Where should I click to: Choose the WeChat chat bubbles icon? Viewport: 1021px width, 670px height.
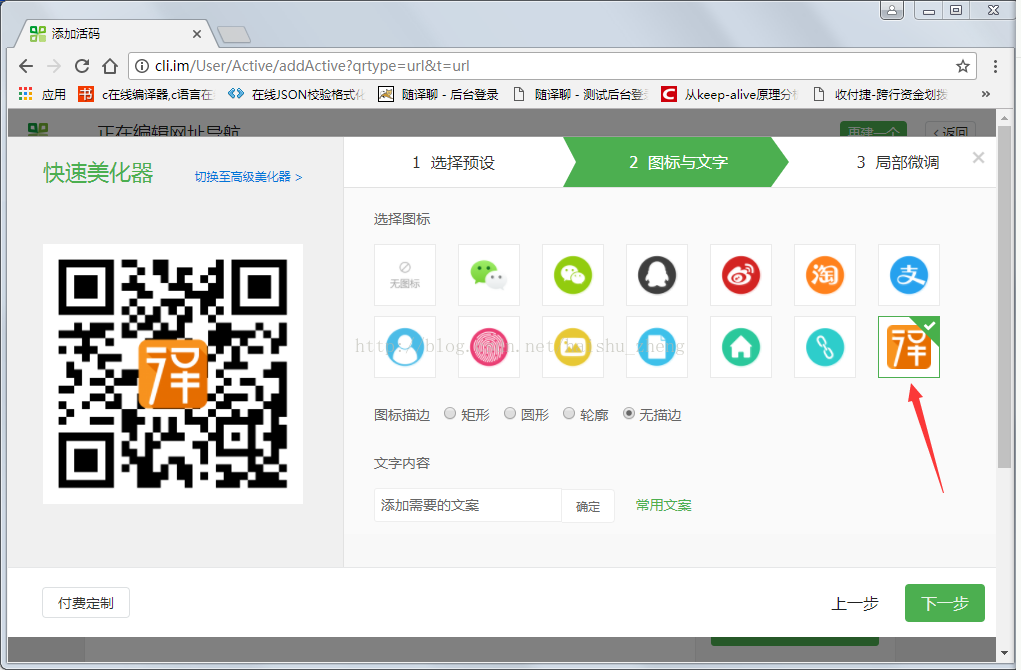pos(488,275)
